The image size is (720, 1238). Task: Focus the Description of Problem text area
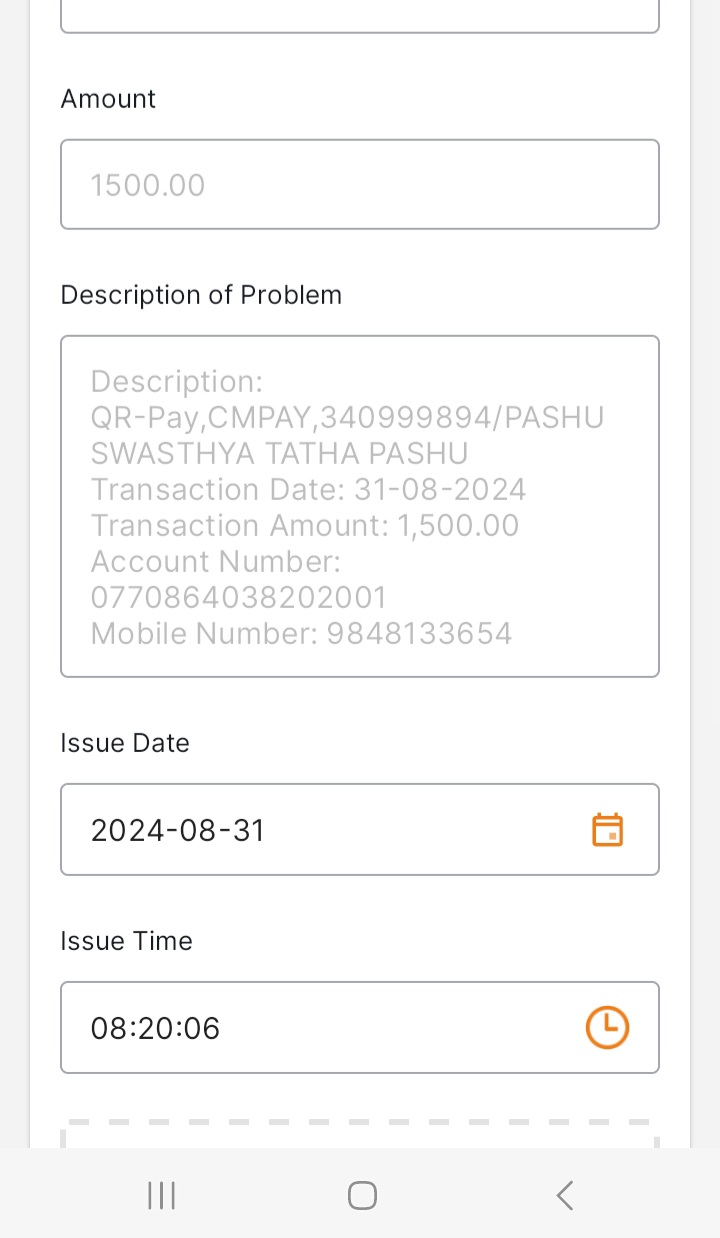click(x=360, y=506)
